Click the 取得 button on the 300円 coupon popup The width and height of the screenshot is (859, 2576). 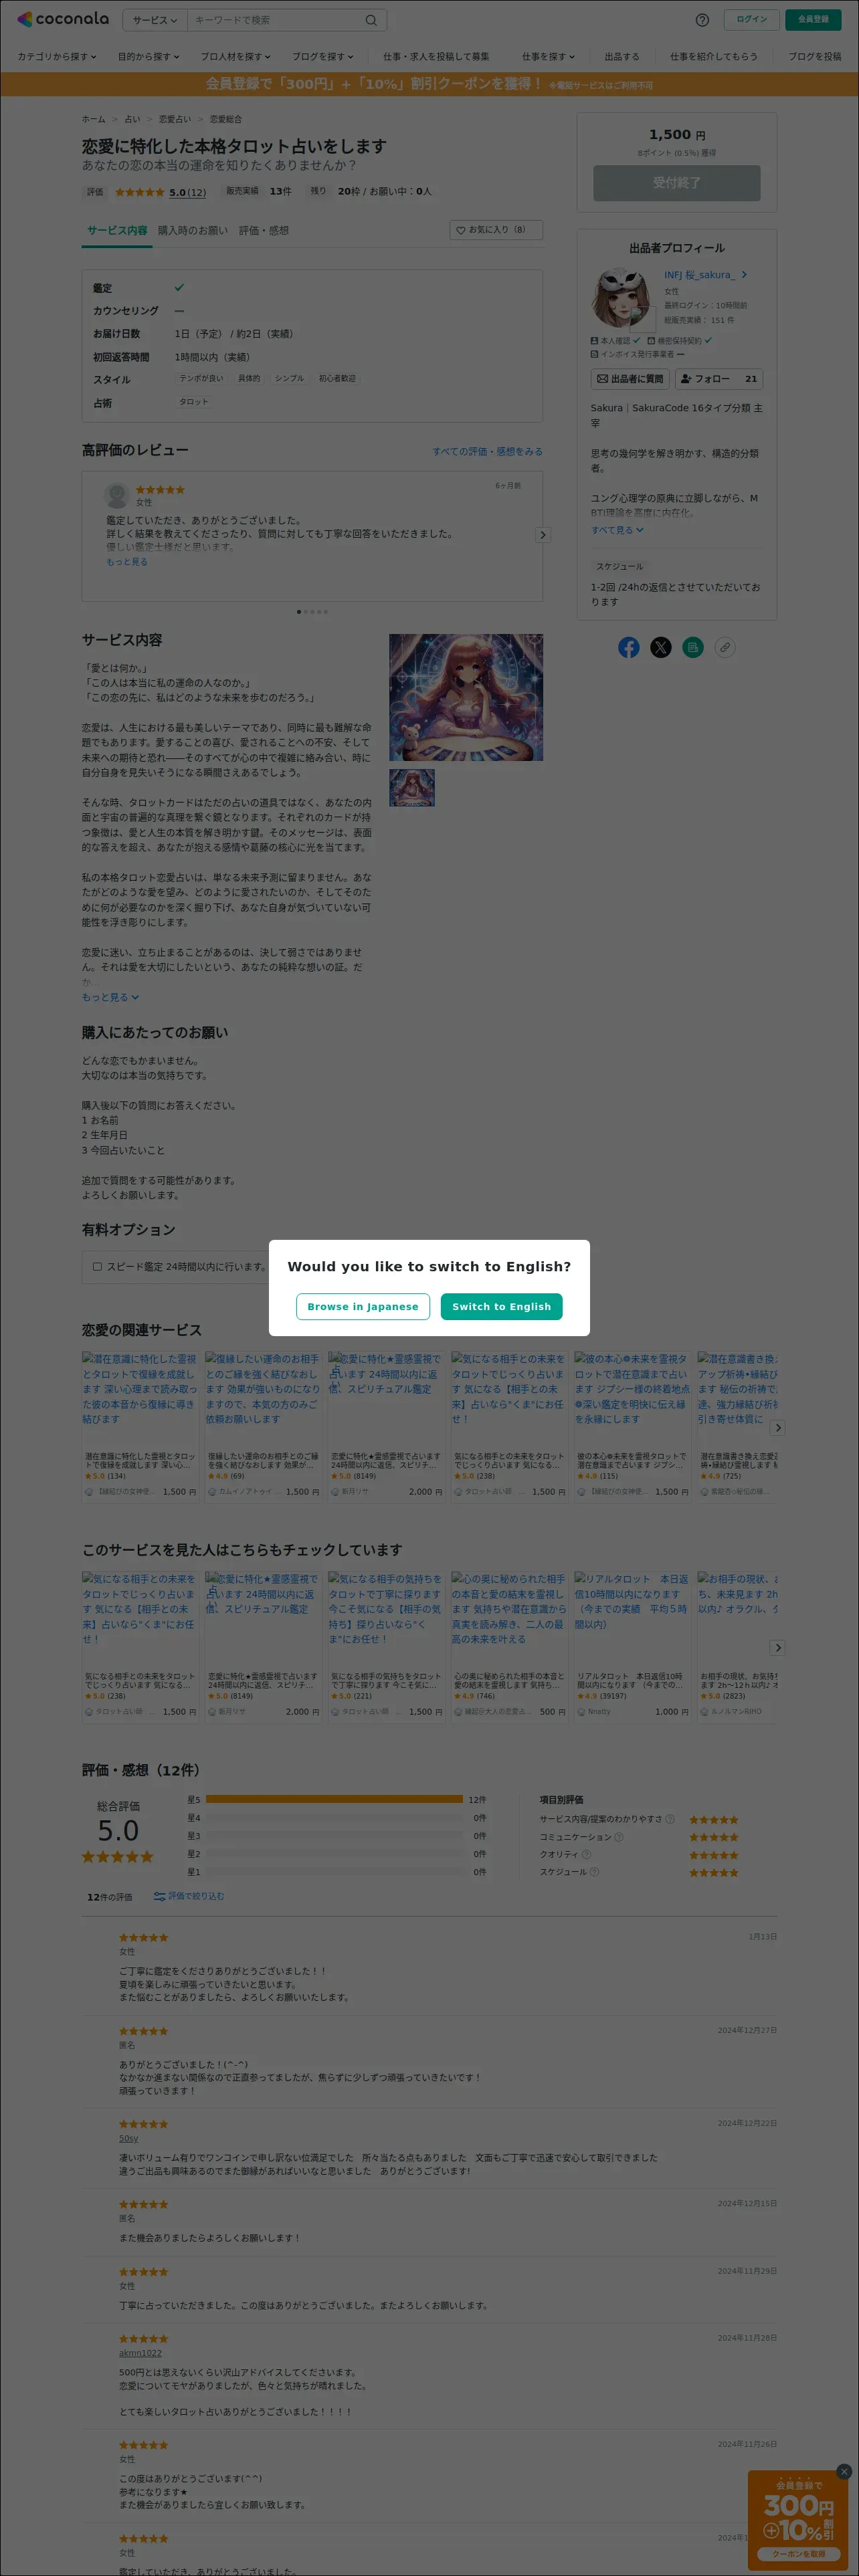798,2553
